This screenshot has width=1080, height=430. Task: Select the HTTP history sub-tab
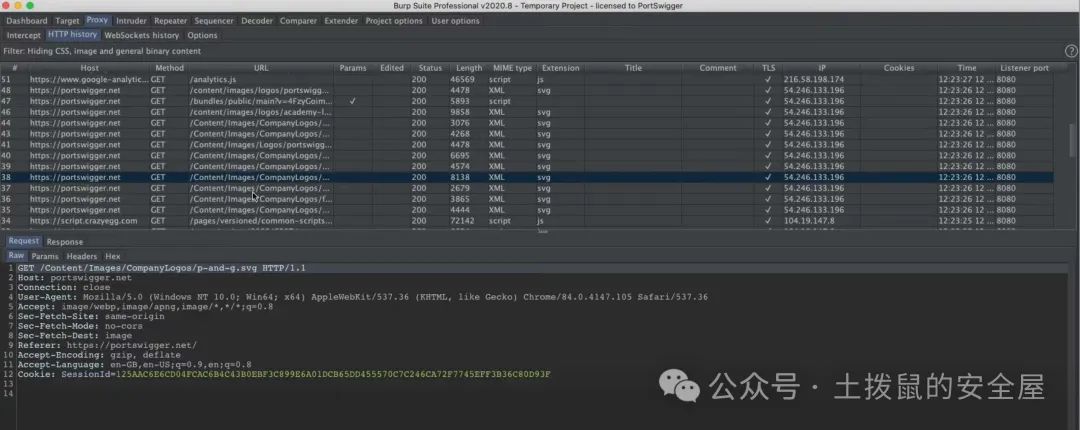click(x=72, y=34)
